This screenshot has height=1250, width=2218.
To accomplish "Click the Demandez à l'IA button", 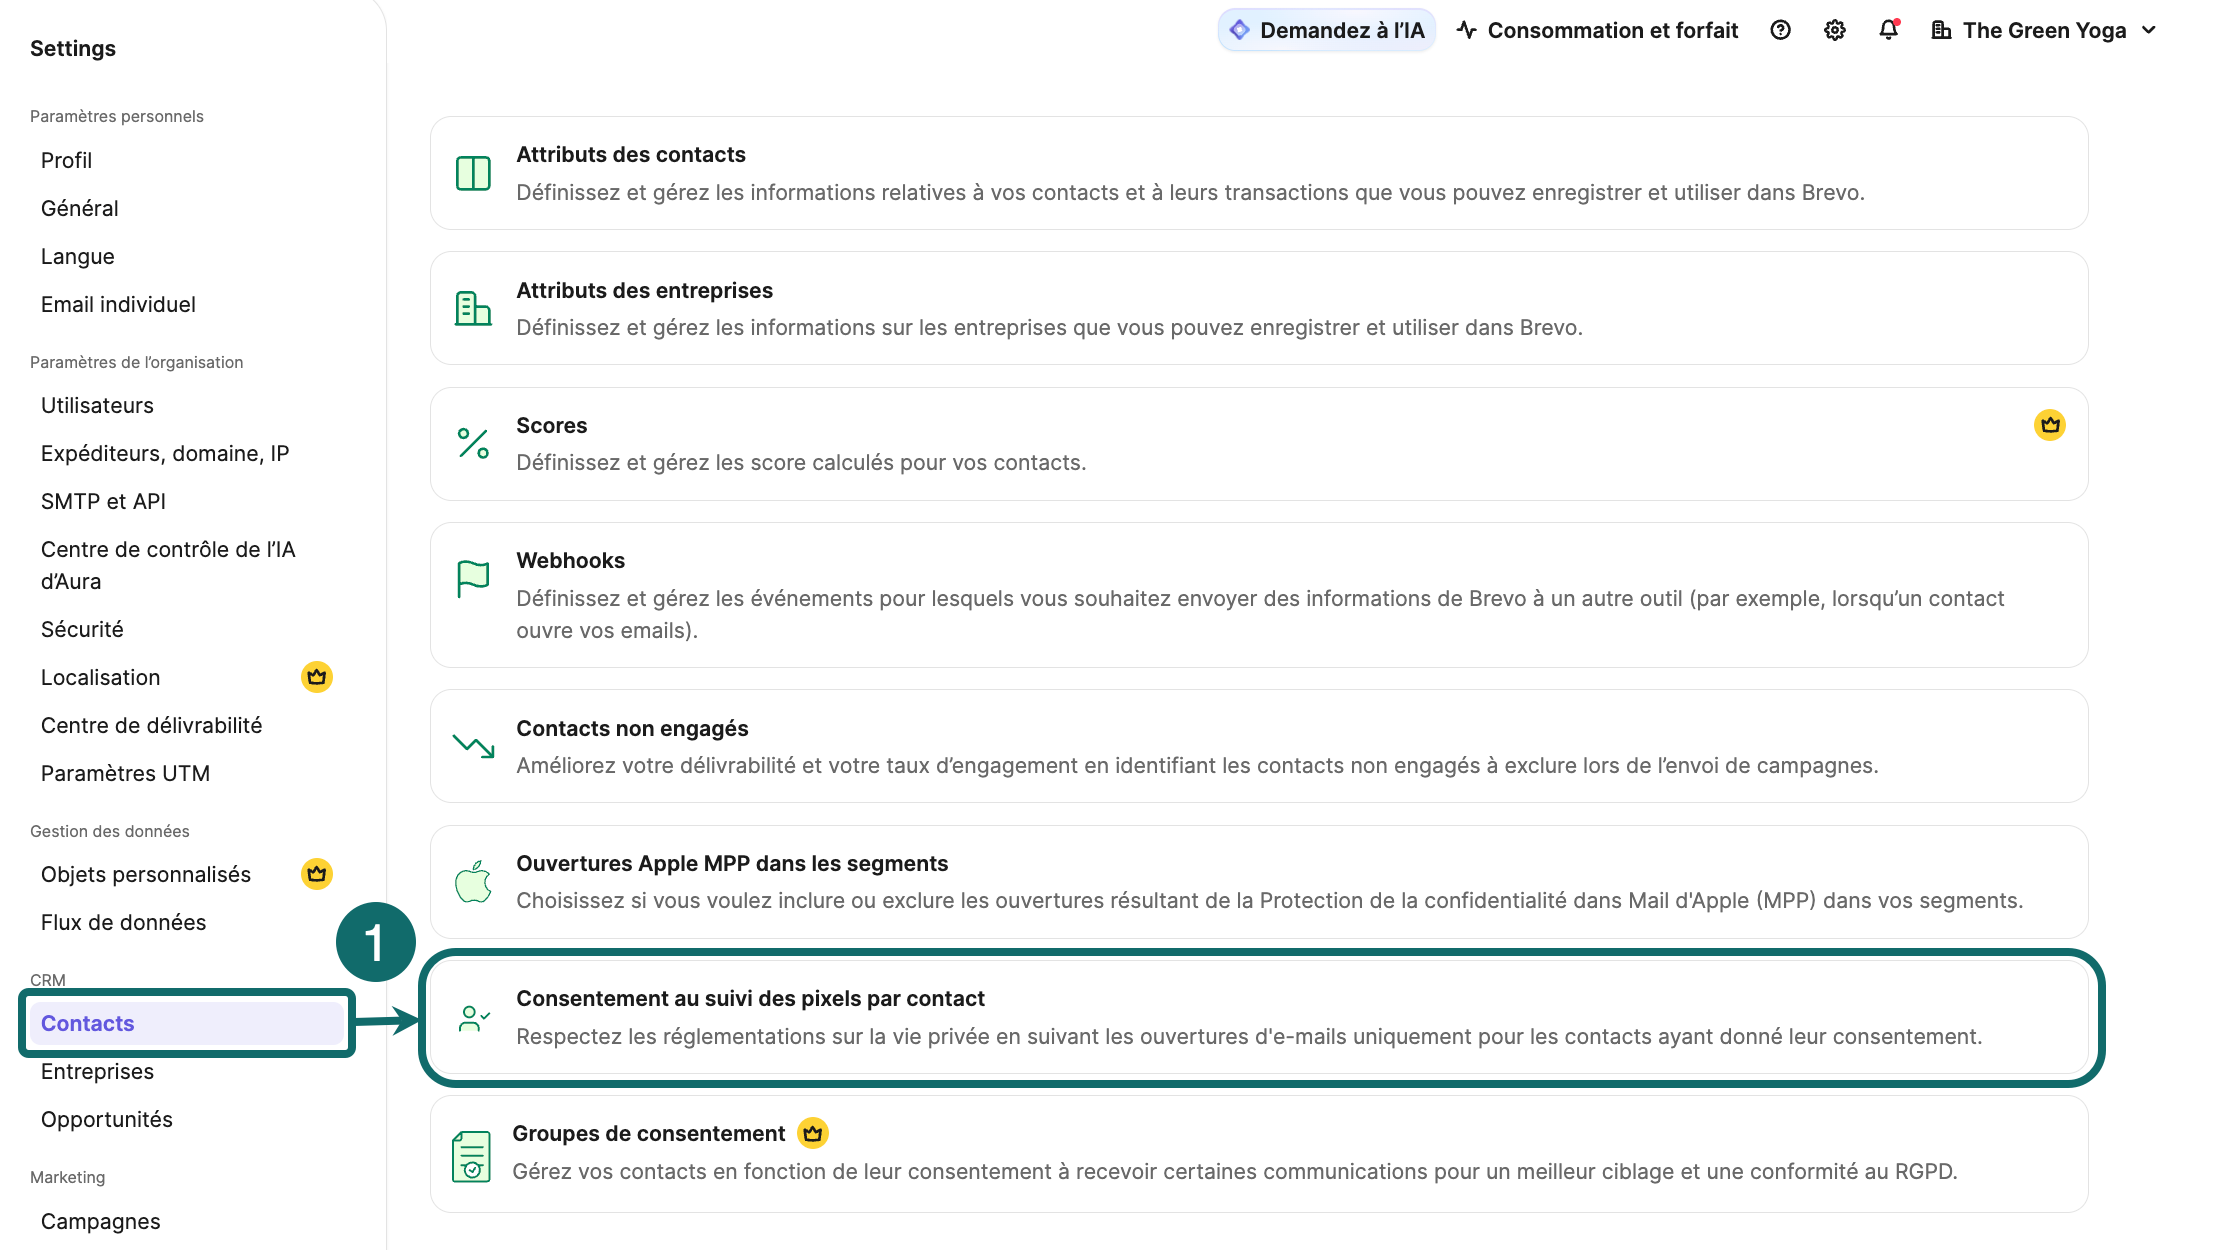I will (1327, 30).
